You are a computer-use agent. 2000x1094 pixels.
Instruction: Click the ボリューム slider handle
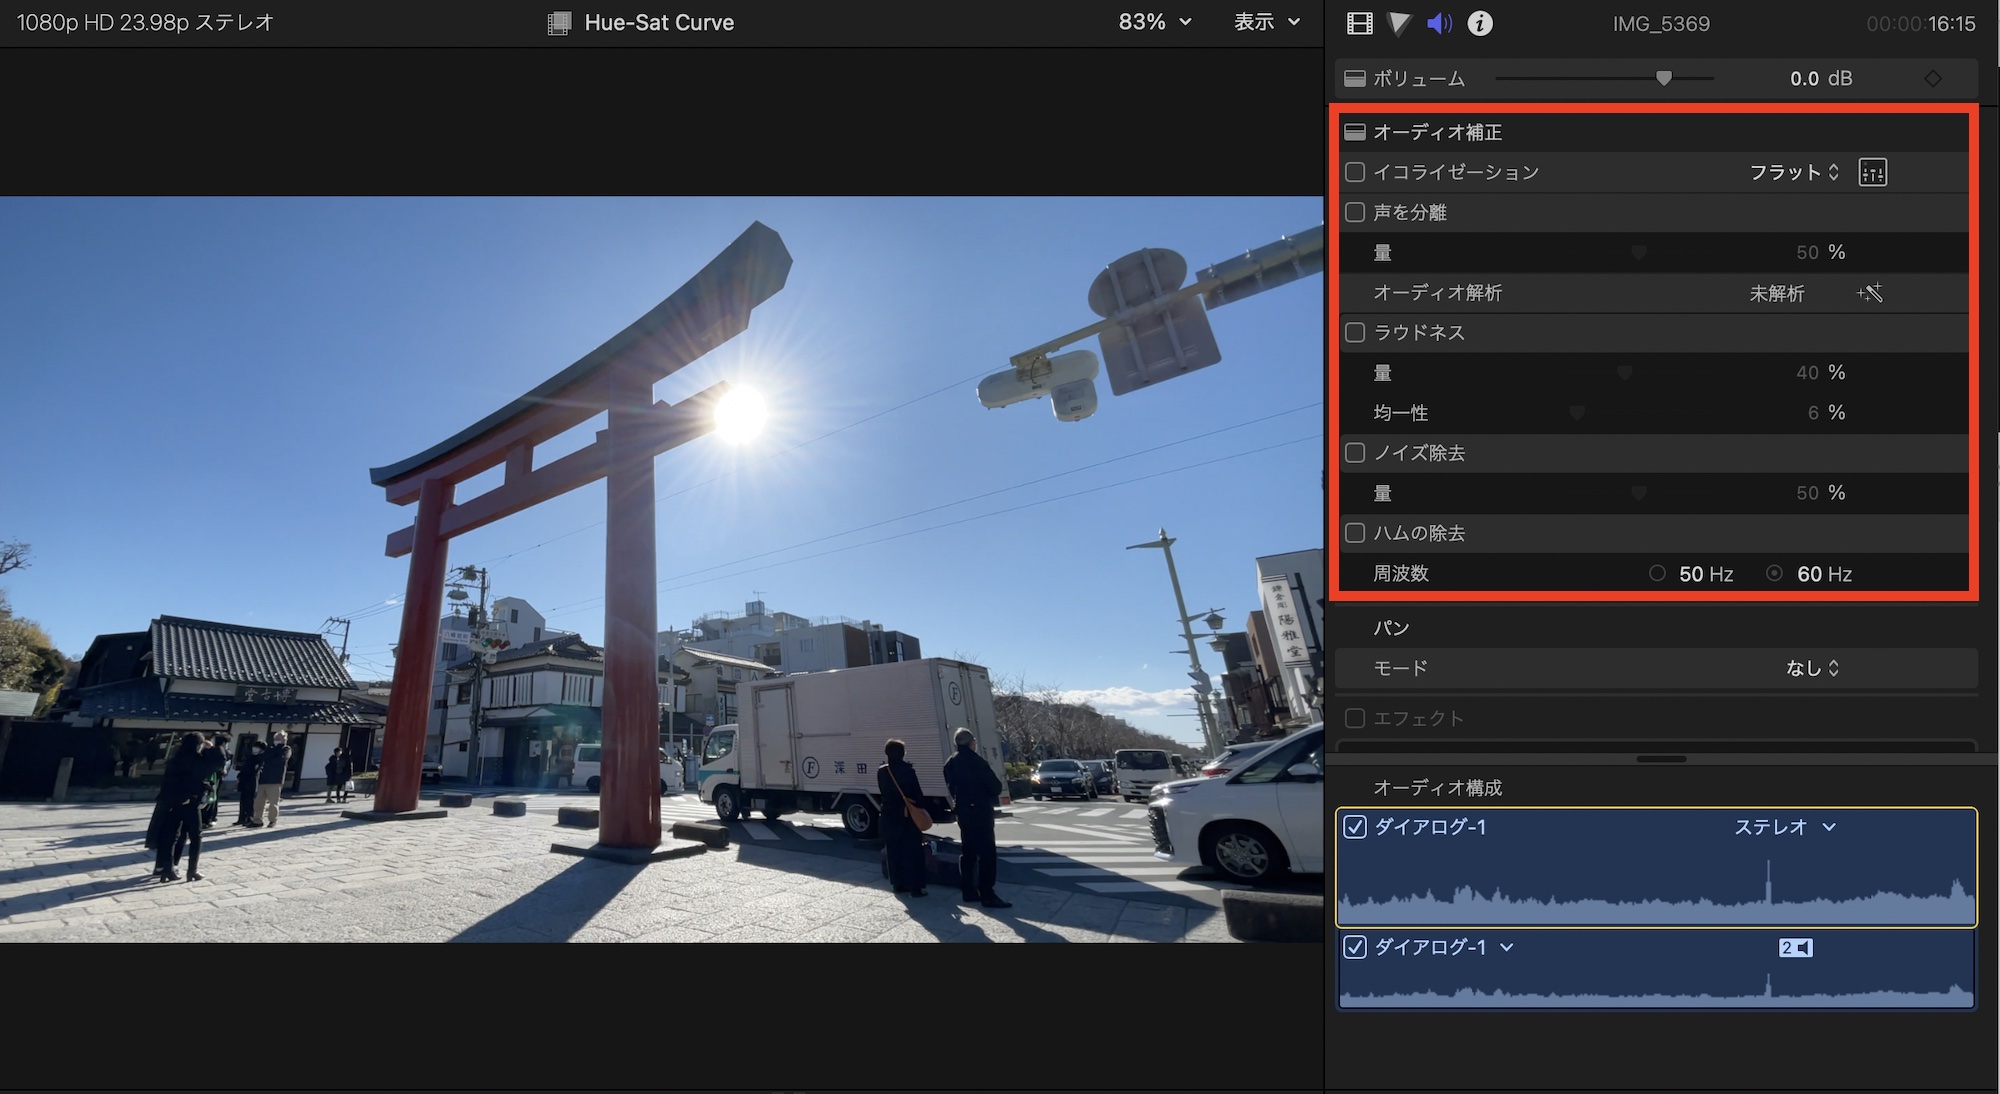[x=1664, y=78]
